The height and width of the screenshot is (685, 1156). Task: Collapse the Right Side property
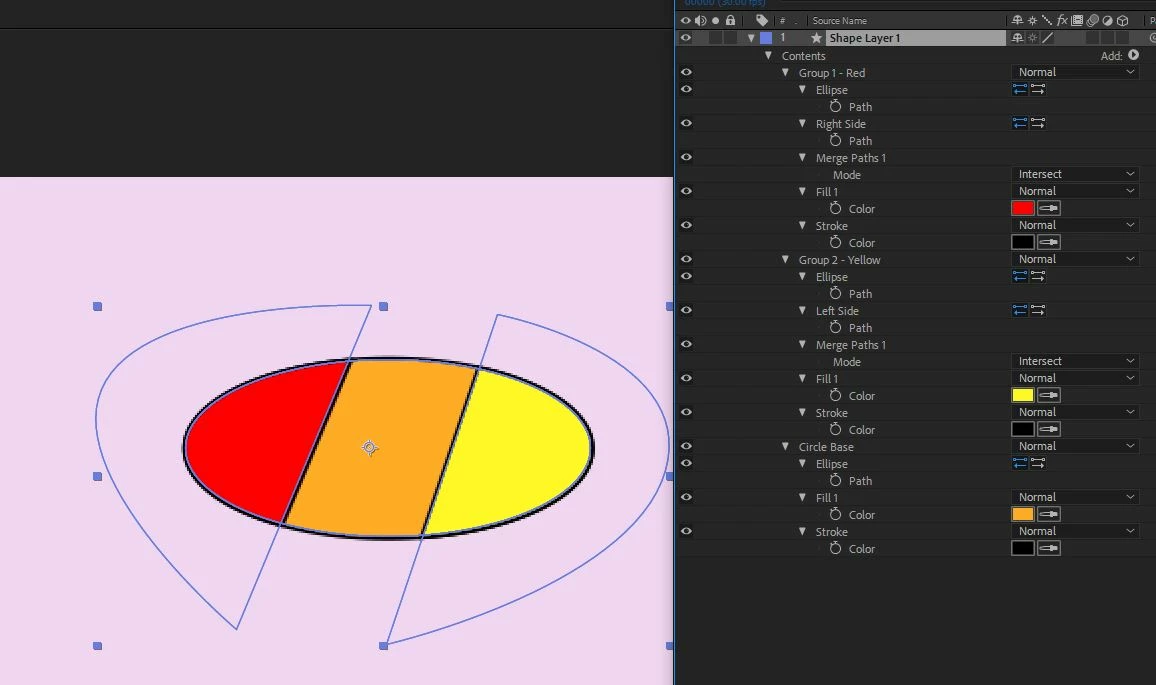coord(802,123)
